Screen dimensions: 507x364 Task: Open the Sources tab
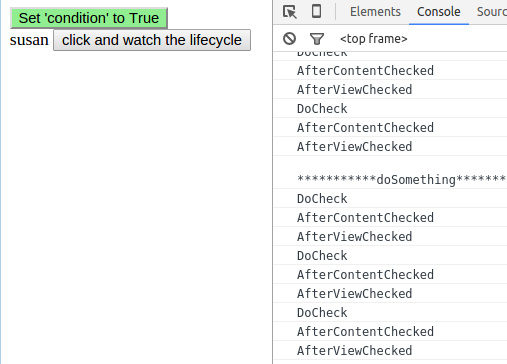492,12
